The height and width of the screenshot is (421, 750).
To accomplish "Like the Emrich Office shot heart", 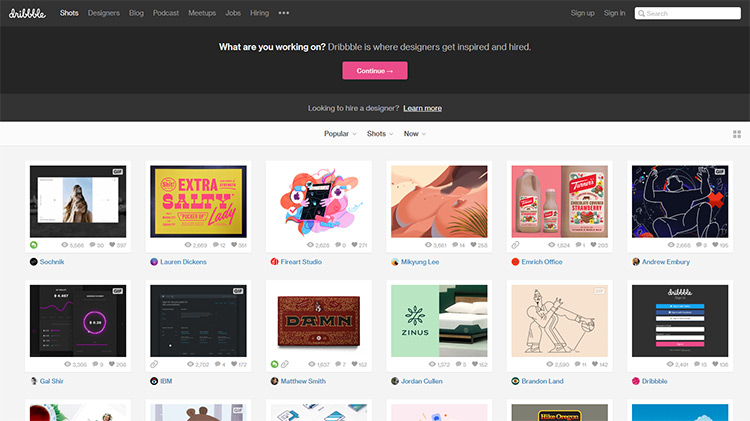I will (x=594, y=245).
